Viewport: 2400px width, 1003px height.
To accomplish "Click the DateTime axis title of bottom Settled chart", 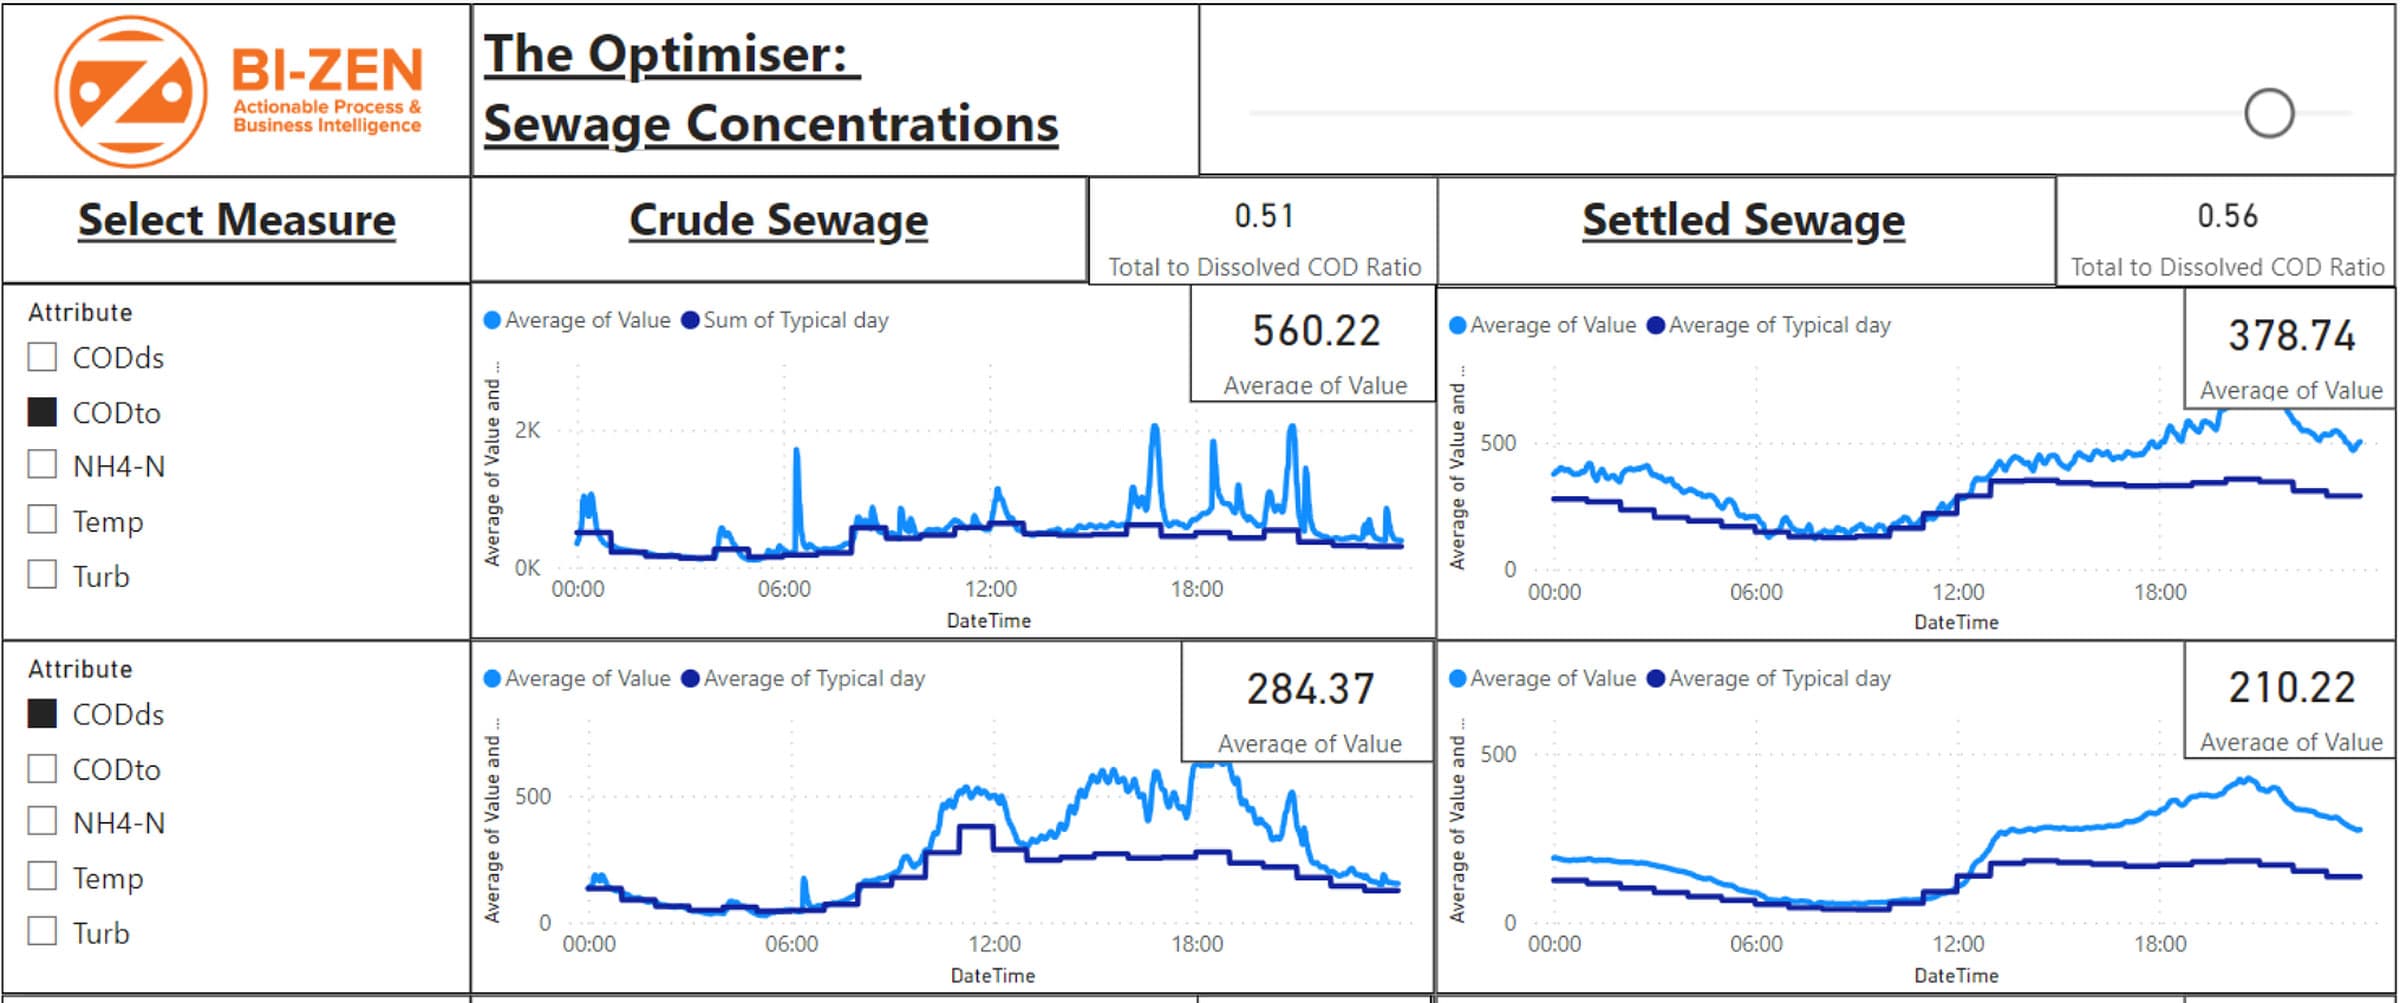I will pos(1956,975).
